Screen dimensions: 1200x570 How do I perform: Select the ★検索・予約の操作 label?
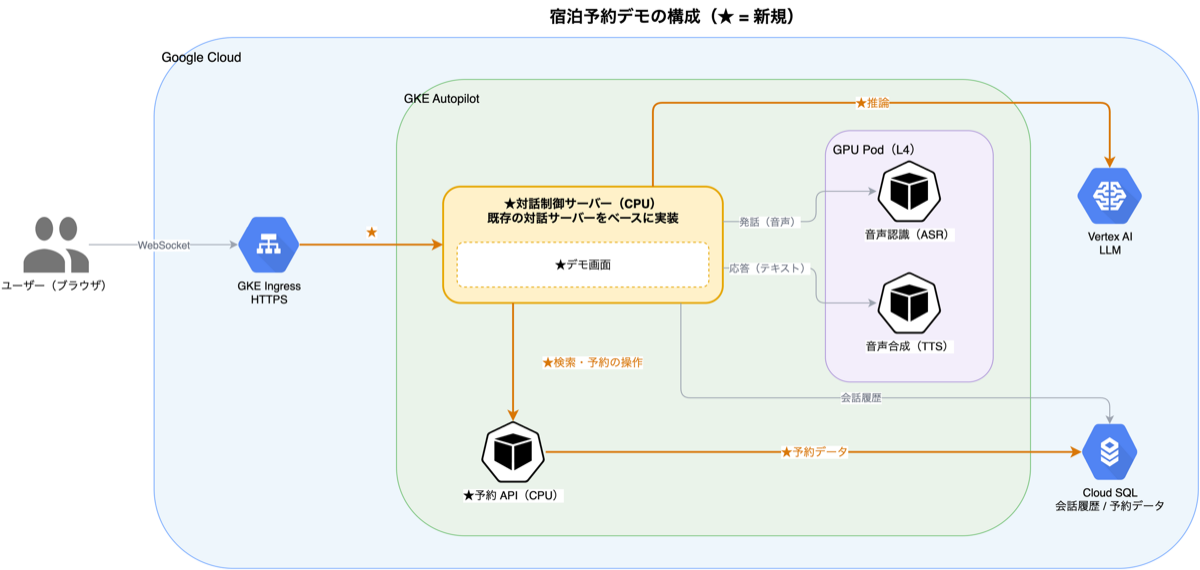(x=592, y=362)
